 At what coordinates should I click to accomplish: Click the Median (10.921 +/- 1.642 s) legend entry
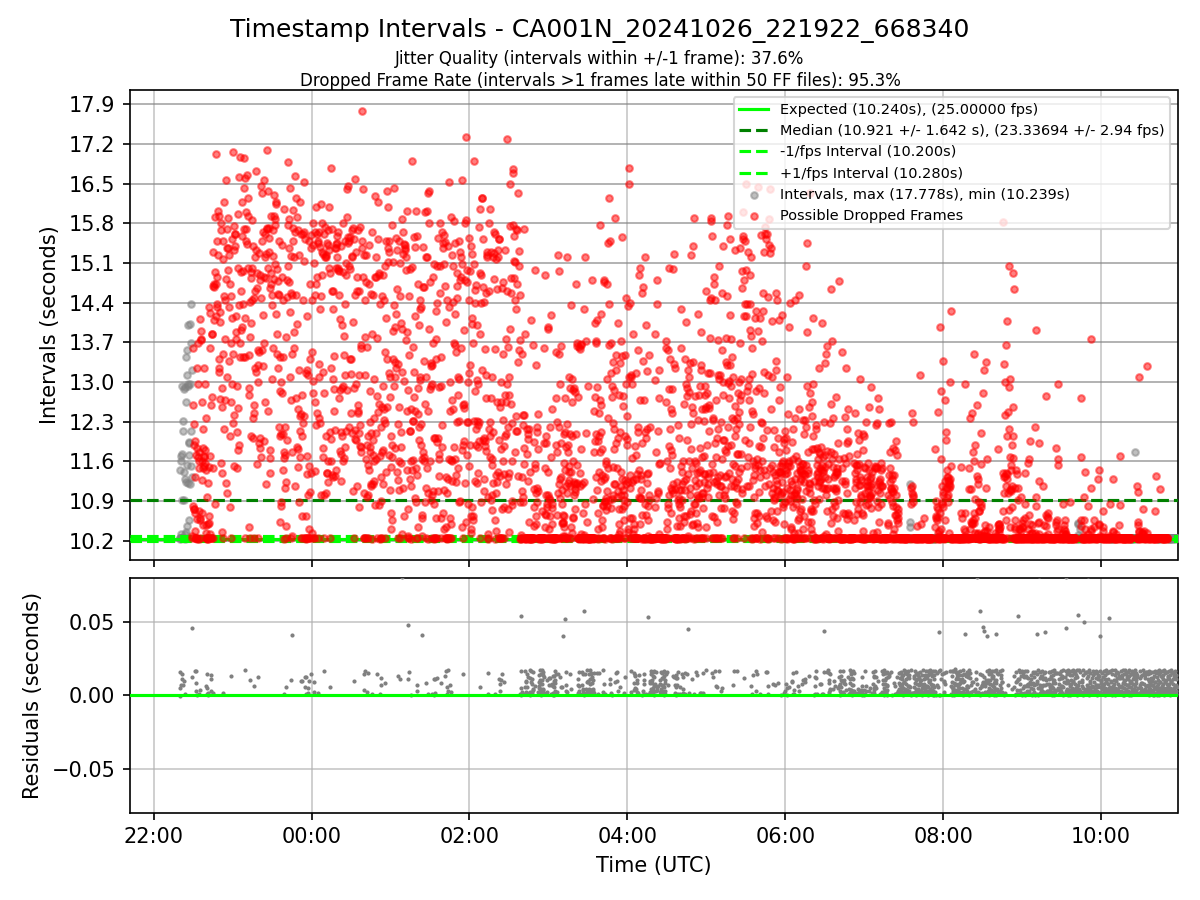click(x=972, y=130)
